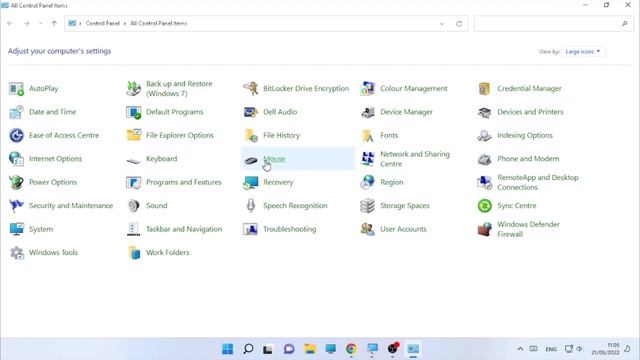Click the User Accounts icon
The image size is (640, 360).
367,229
